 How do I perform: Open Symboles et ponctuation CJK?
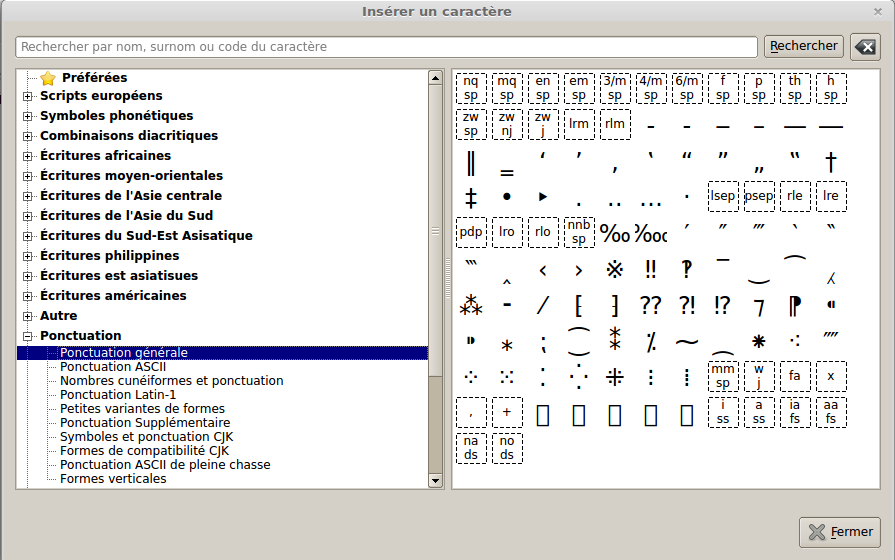tap(147, 437)
